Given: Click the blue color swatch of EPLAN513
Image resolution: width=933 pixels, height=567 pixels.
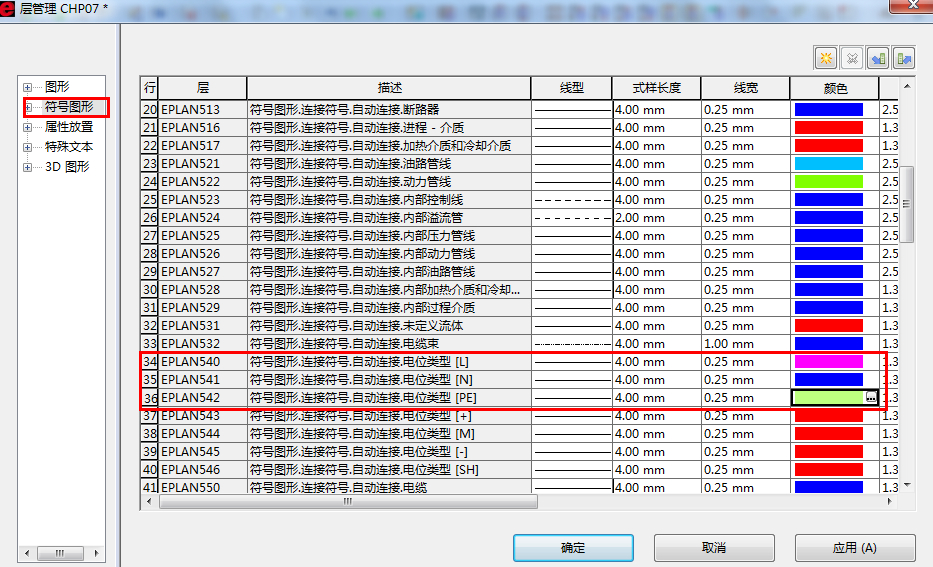Looking at the screenshot, I should coord(828,109).
